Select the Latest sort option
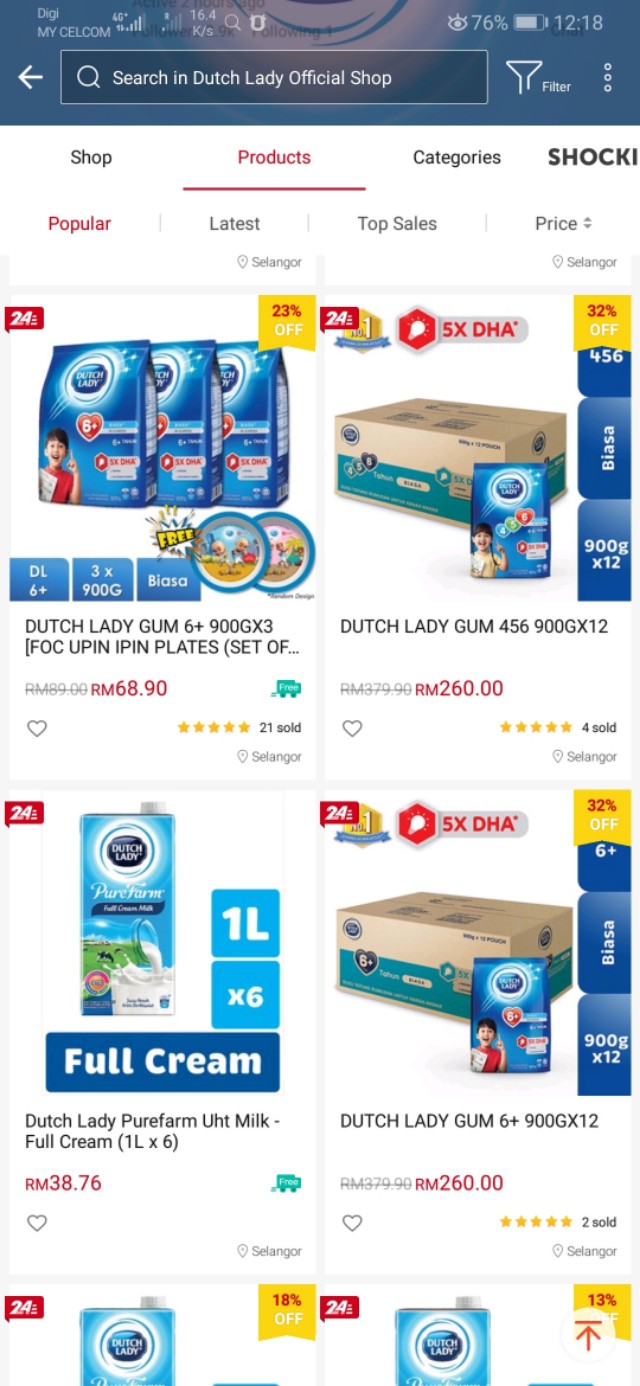640x1386 pixels. tap(234, 223)
